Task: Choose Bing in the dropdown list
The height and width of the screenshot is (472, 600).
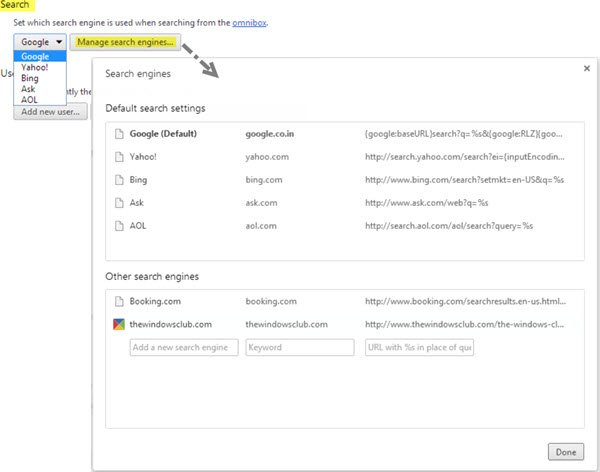Action: [30, 78]
